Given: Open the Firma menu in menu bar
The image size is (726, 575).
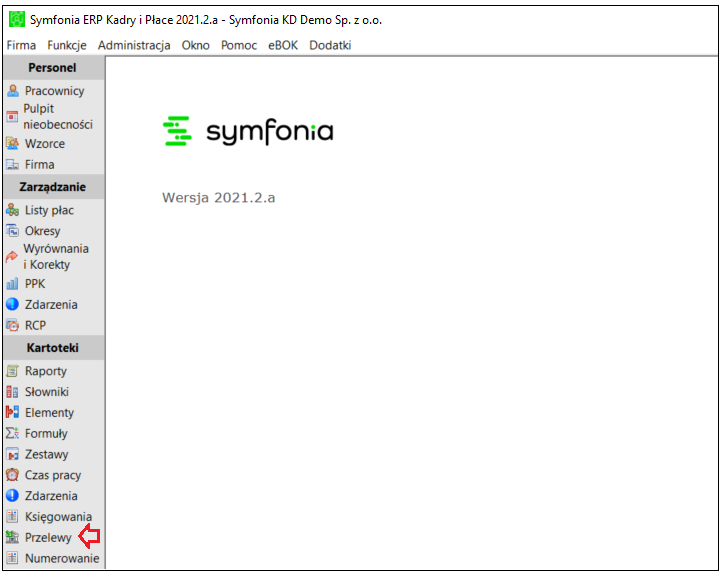Looking at the screenshot, I should pyautogui.click(x=21, y=45).
